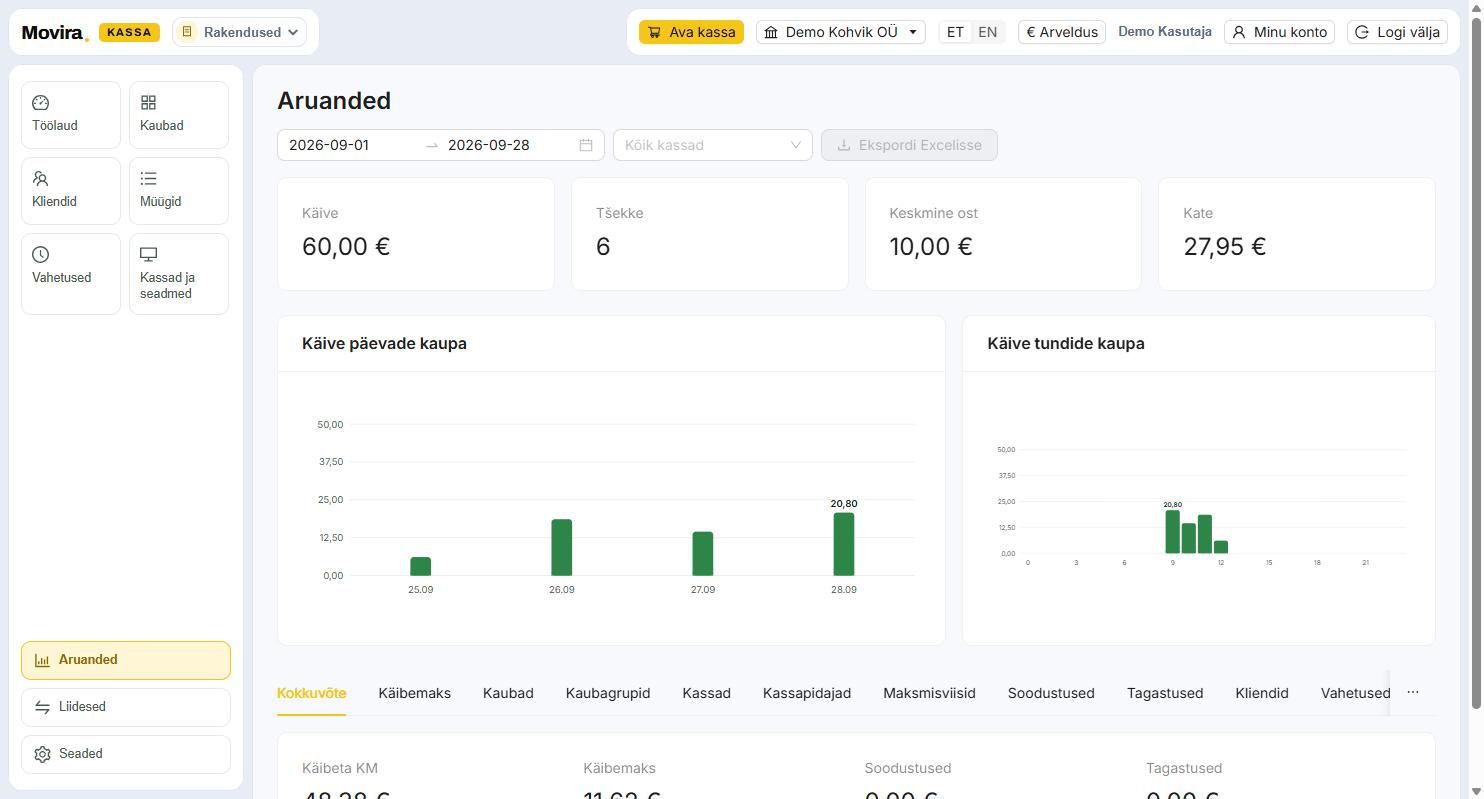Screen dimensions: 1484x799
Task: Show more tabs with the ellipsis
Action: (x=1412, y=692)
